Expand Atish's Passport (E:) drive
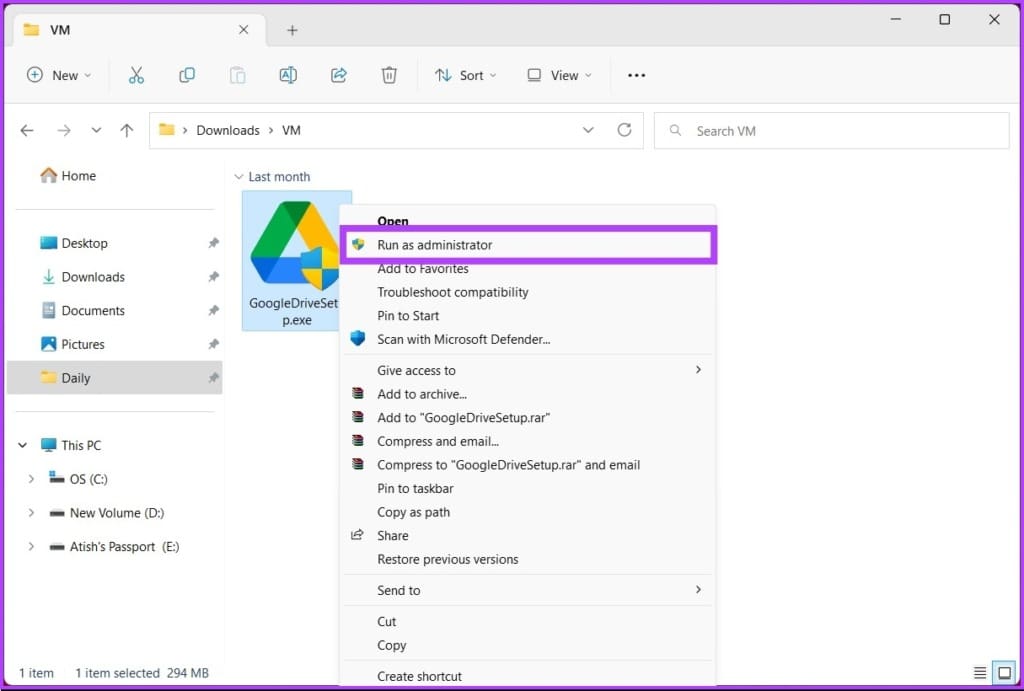 pyautogui.click(x=31, y=547)
